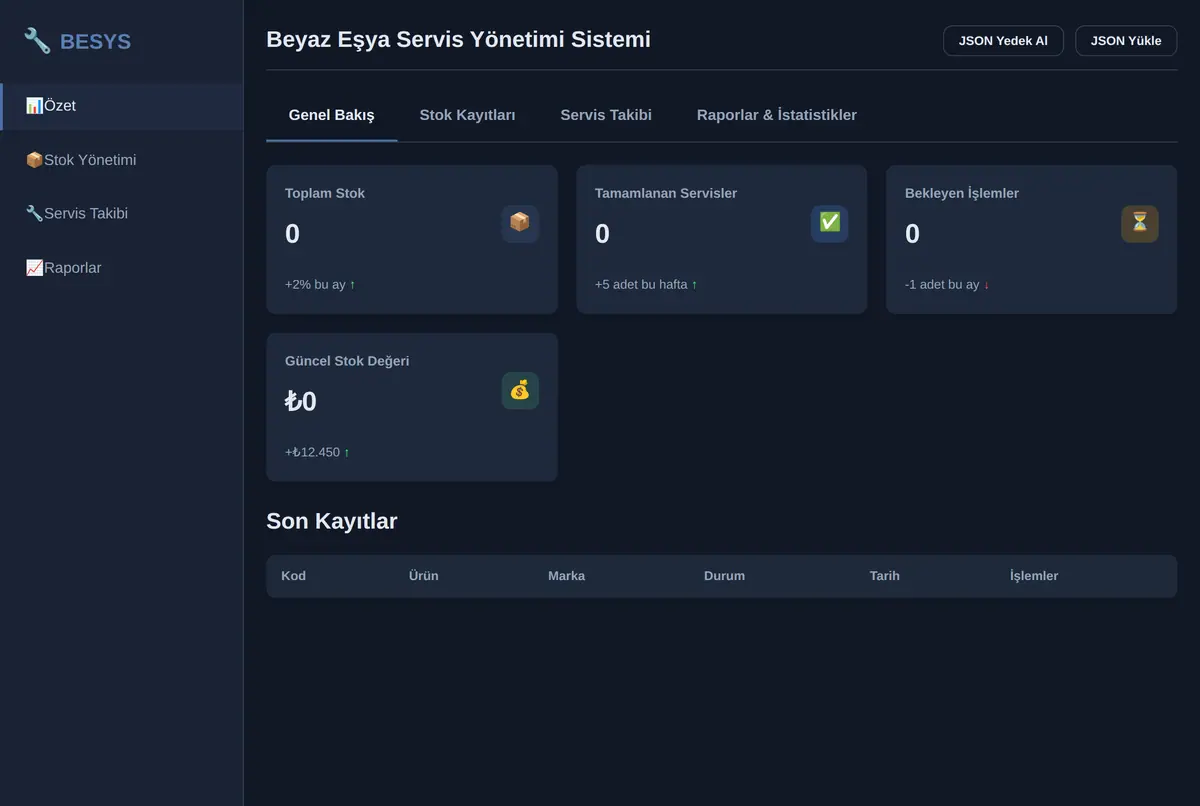Screen dimensions: 1200x806
Task: Go to Servis Takibi in the sidebar
Action: pos(121,213)
